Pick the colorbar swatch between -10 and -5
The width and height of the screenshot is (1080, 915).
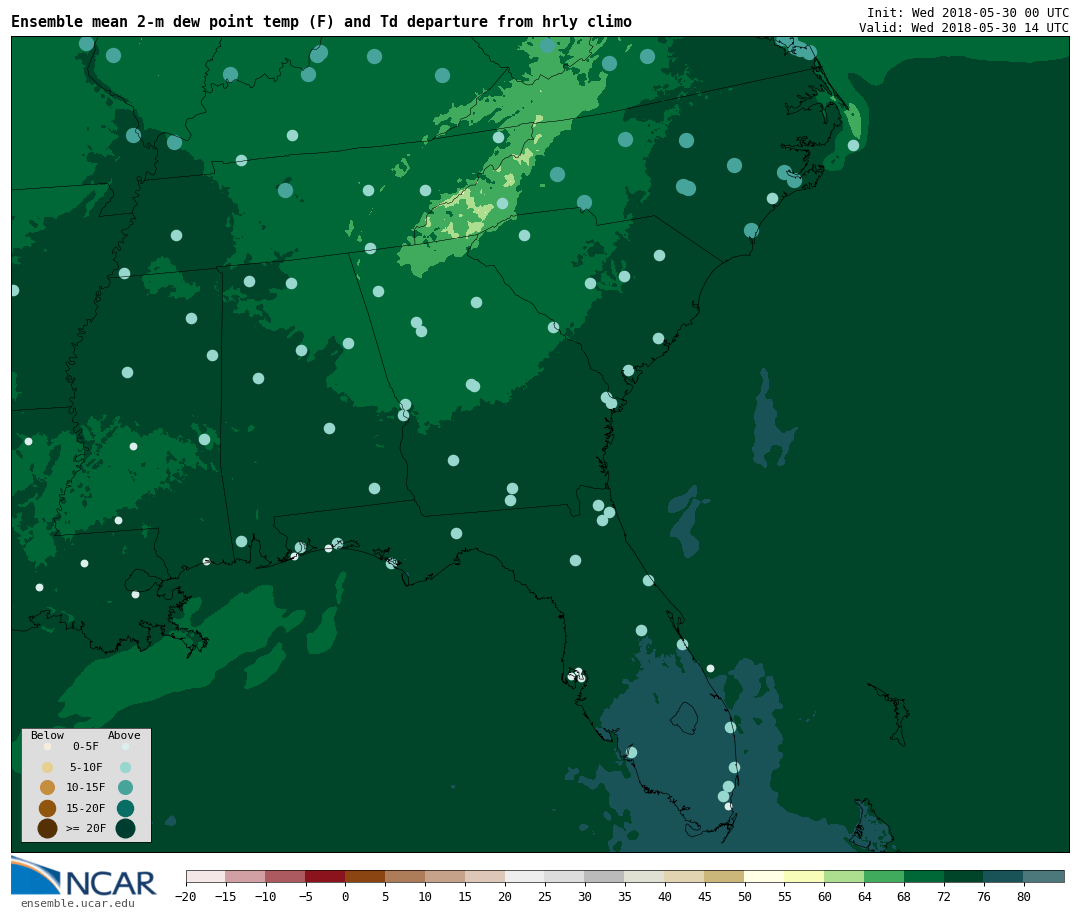[285, 876]
